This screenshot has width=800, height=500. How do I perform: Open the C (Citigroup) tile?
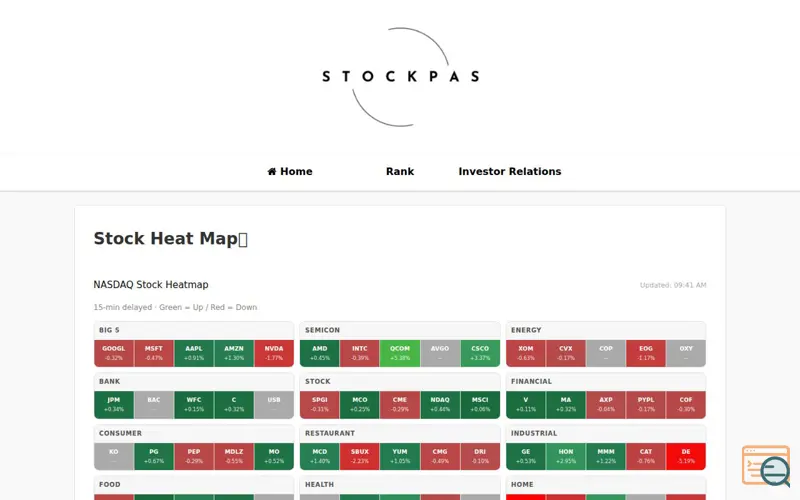234,405
